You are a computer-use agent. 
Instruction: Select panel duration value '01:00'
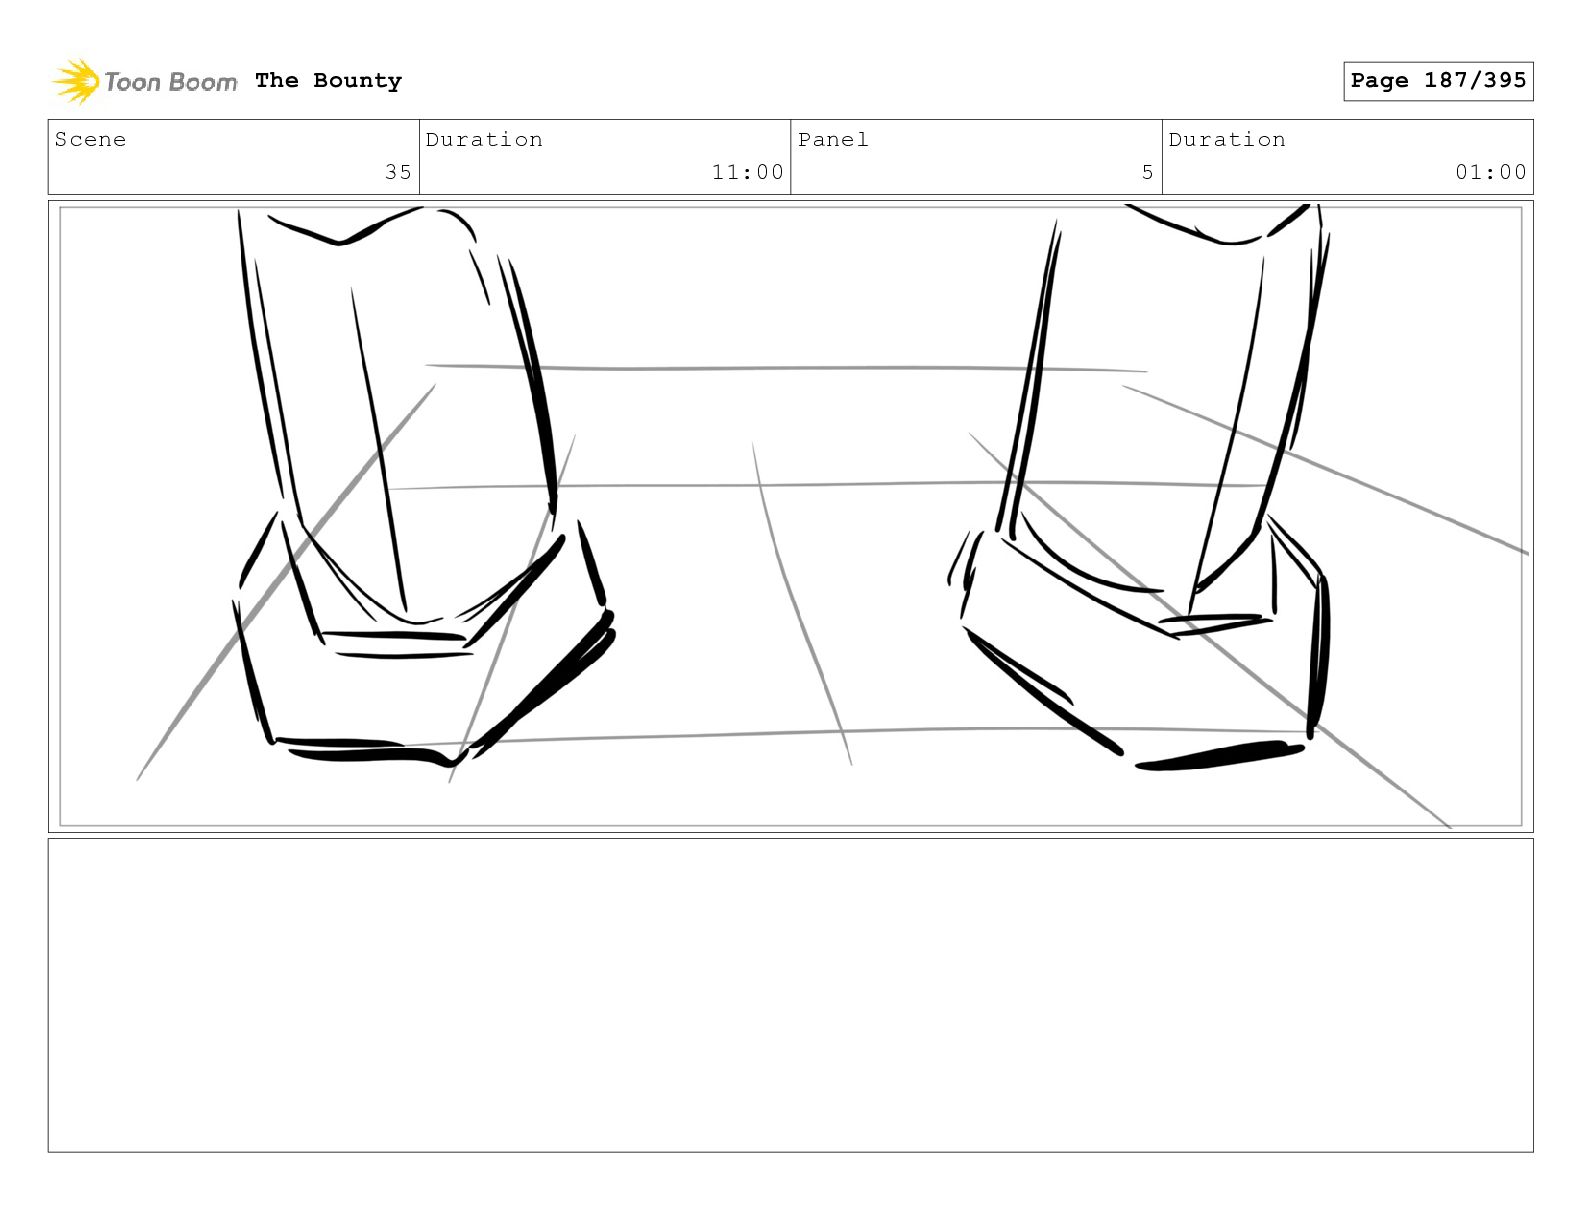click(1491, 172)
